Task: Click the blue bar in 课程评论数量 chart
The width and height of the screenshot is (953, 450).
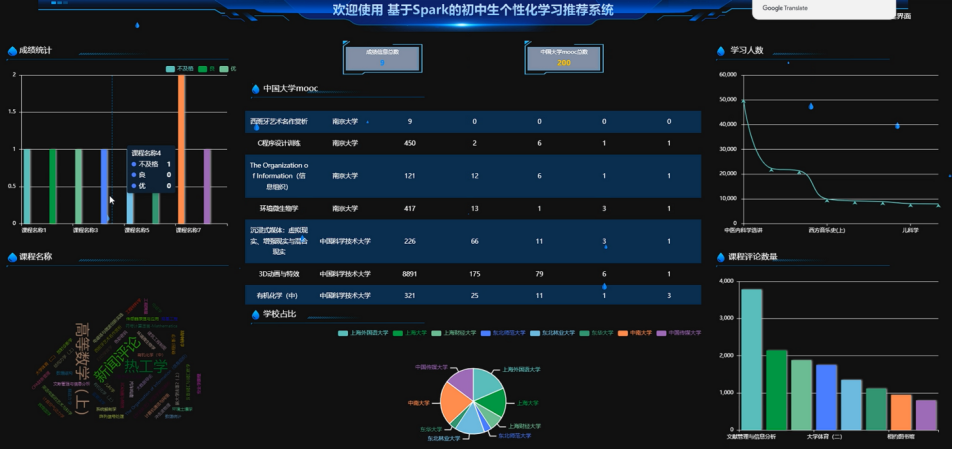Action: pos(826,397)
